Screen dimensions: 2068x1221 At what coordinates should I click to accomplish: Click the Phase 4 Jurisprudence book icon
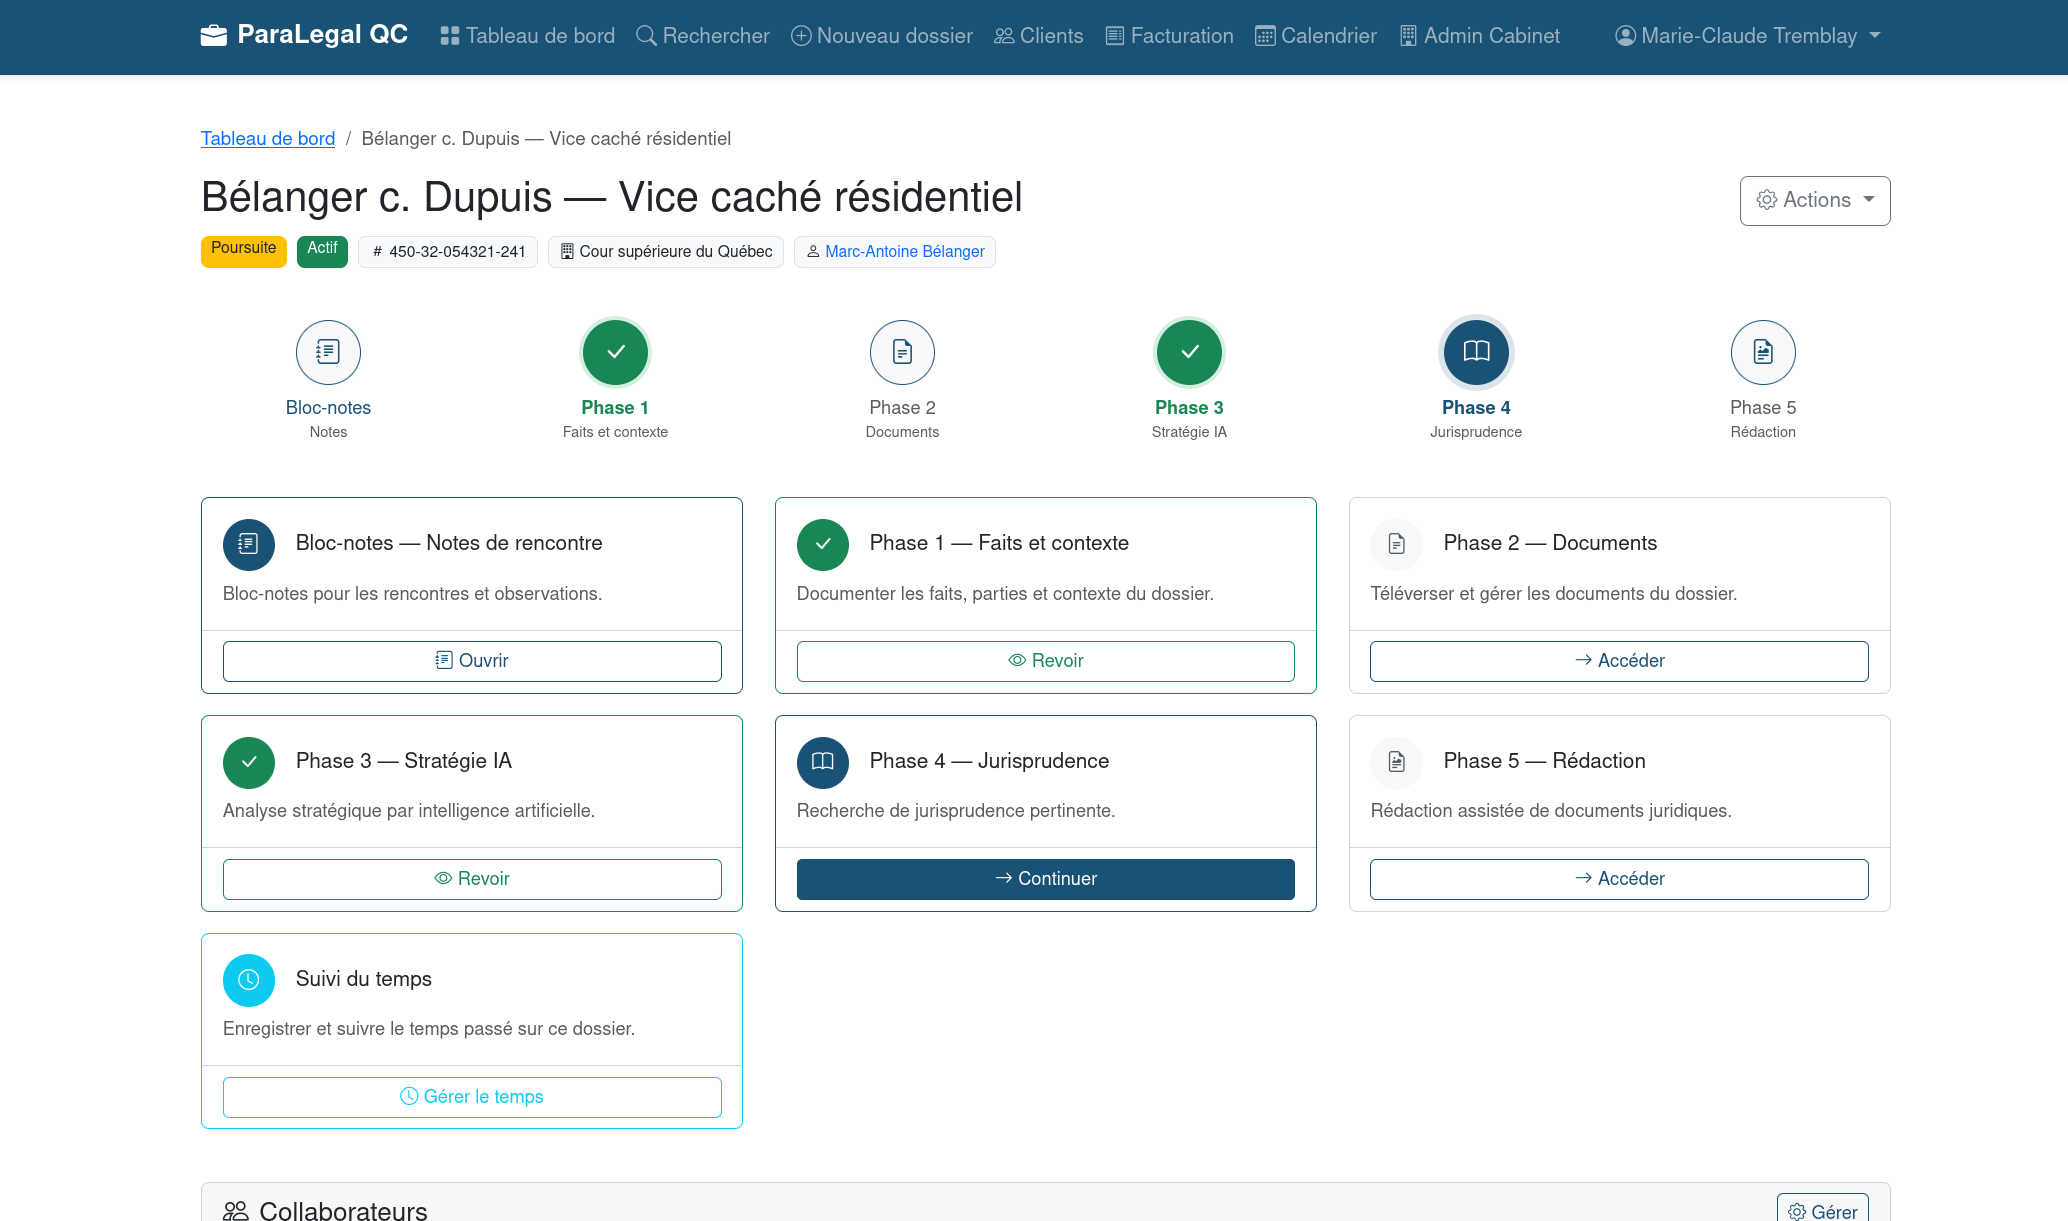1476,352
